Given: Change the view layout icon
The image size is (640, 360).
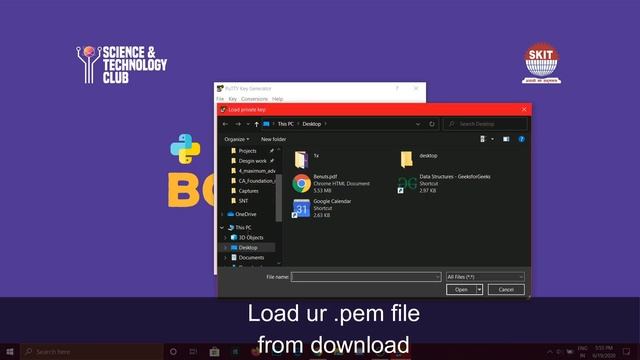Looking at the screenshot, I should [483, 139].
